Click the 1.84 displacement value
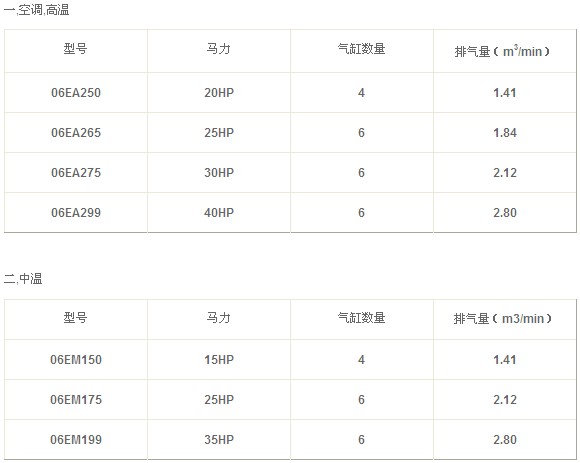The image size is (580, 463). pos(505,132)
